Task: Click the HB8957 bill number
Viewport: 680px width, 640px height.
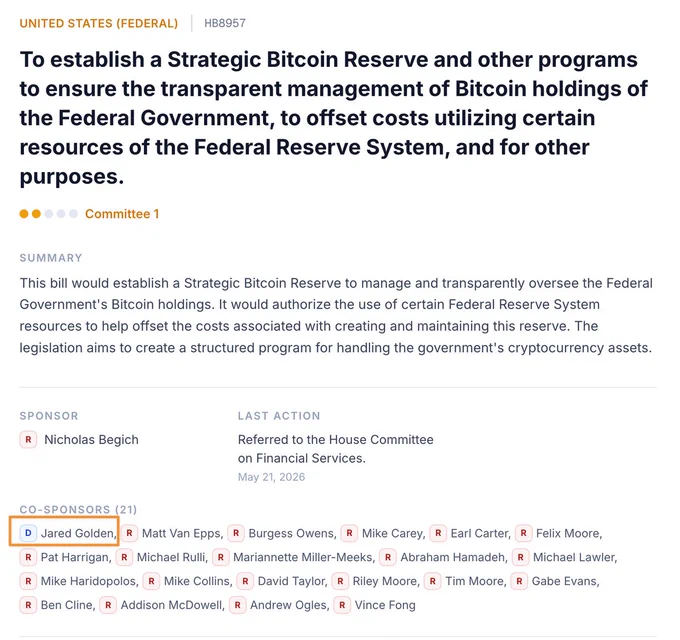Action: 225,23
